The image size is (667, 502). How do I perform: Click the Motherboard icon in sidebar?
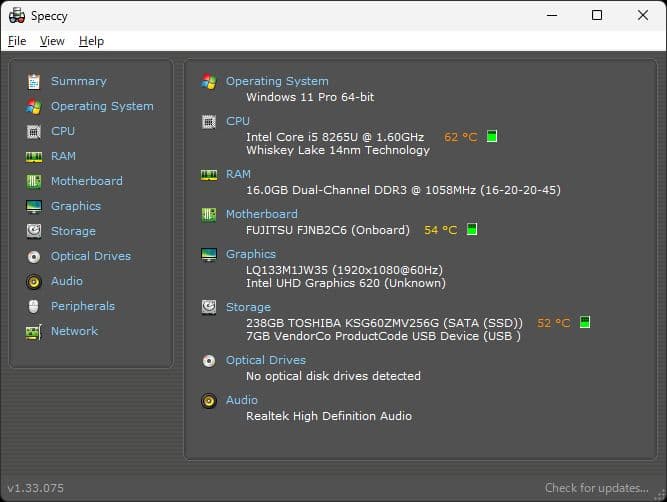pyautogui.click(x=34, y=181)
